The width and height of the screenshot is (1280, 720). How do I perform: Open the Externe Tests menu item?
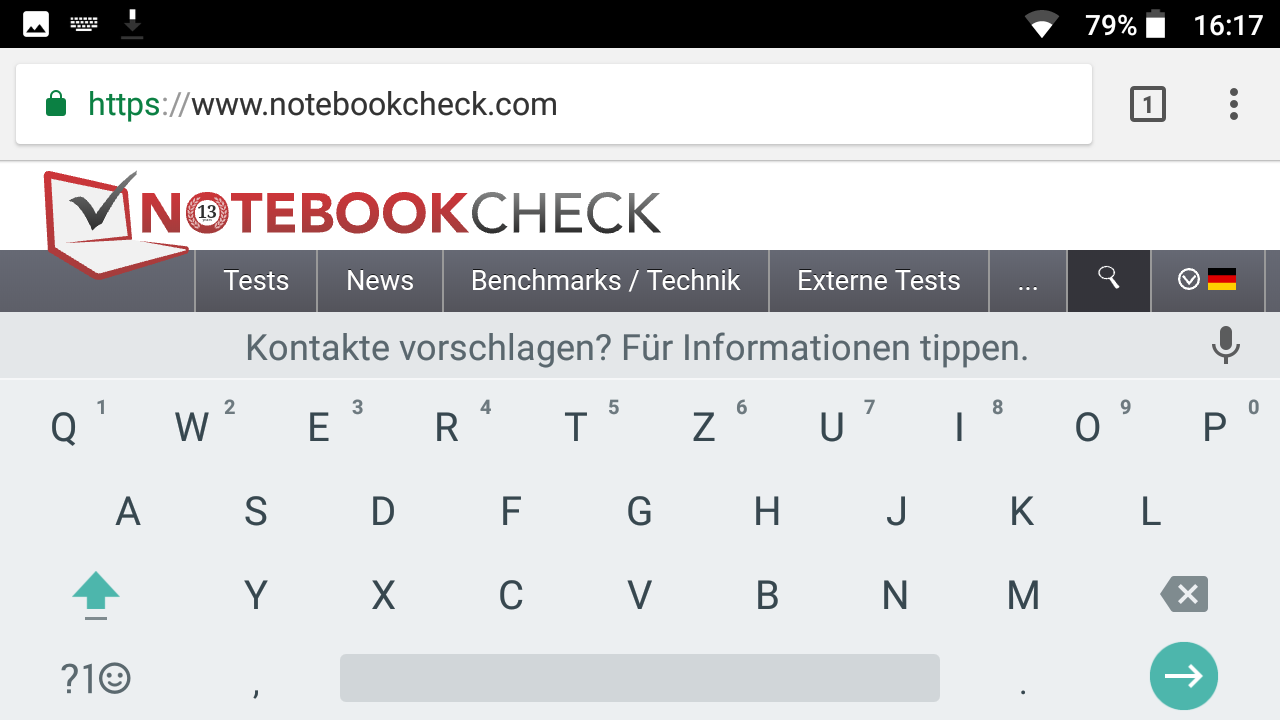(879, 281)
